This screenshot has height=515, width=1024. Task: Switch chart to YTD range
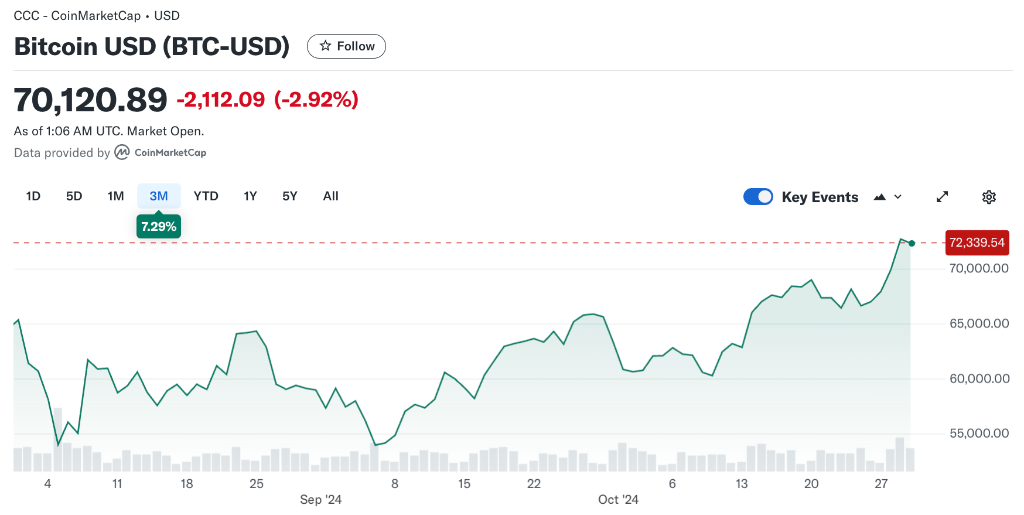coord(206,196)
